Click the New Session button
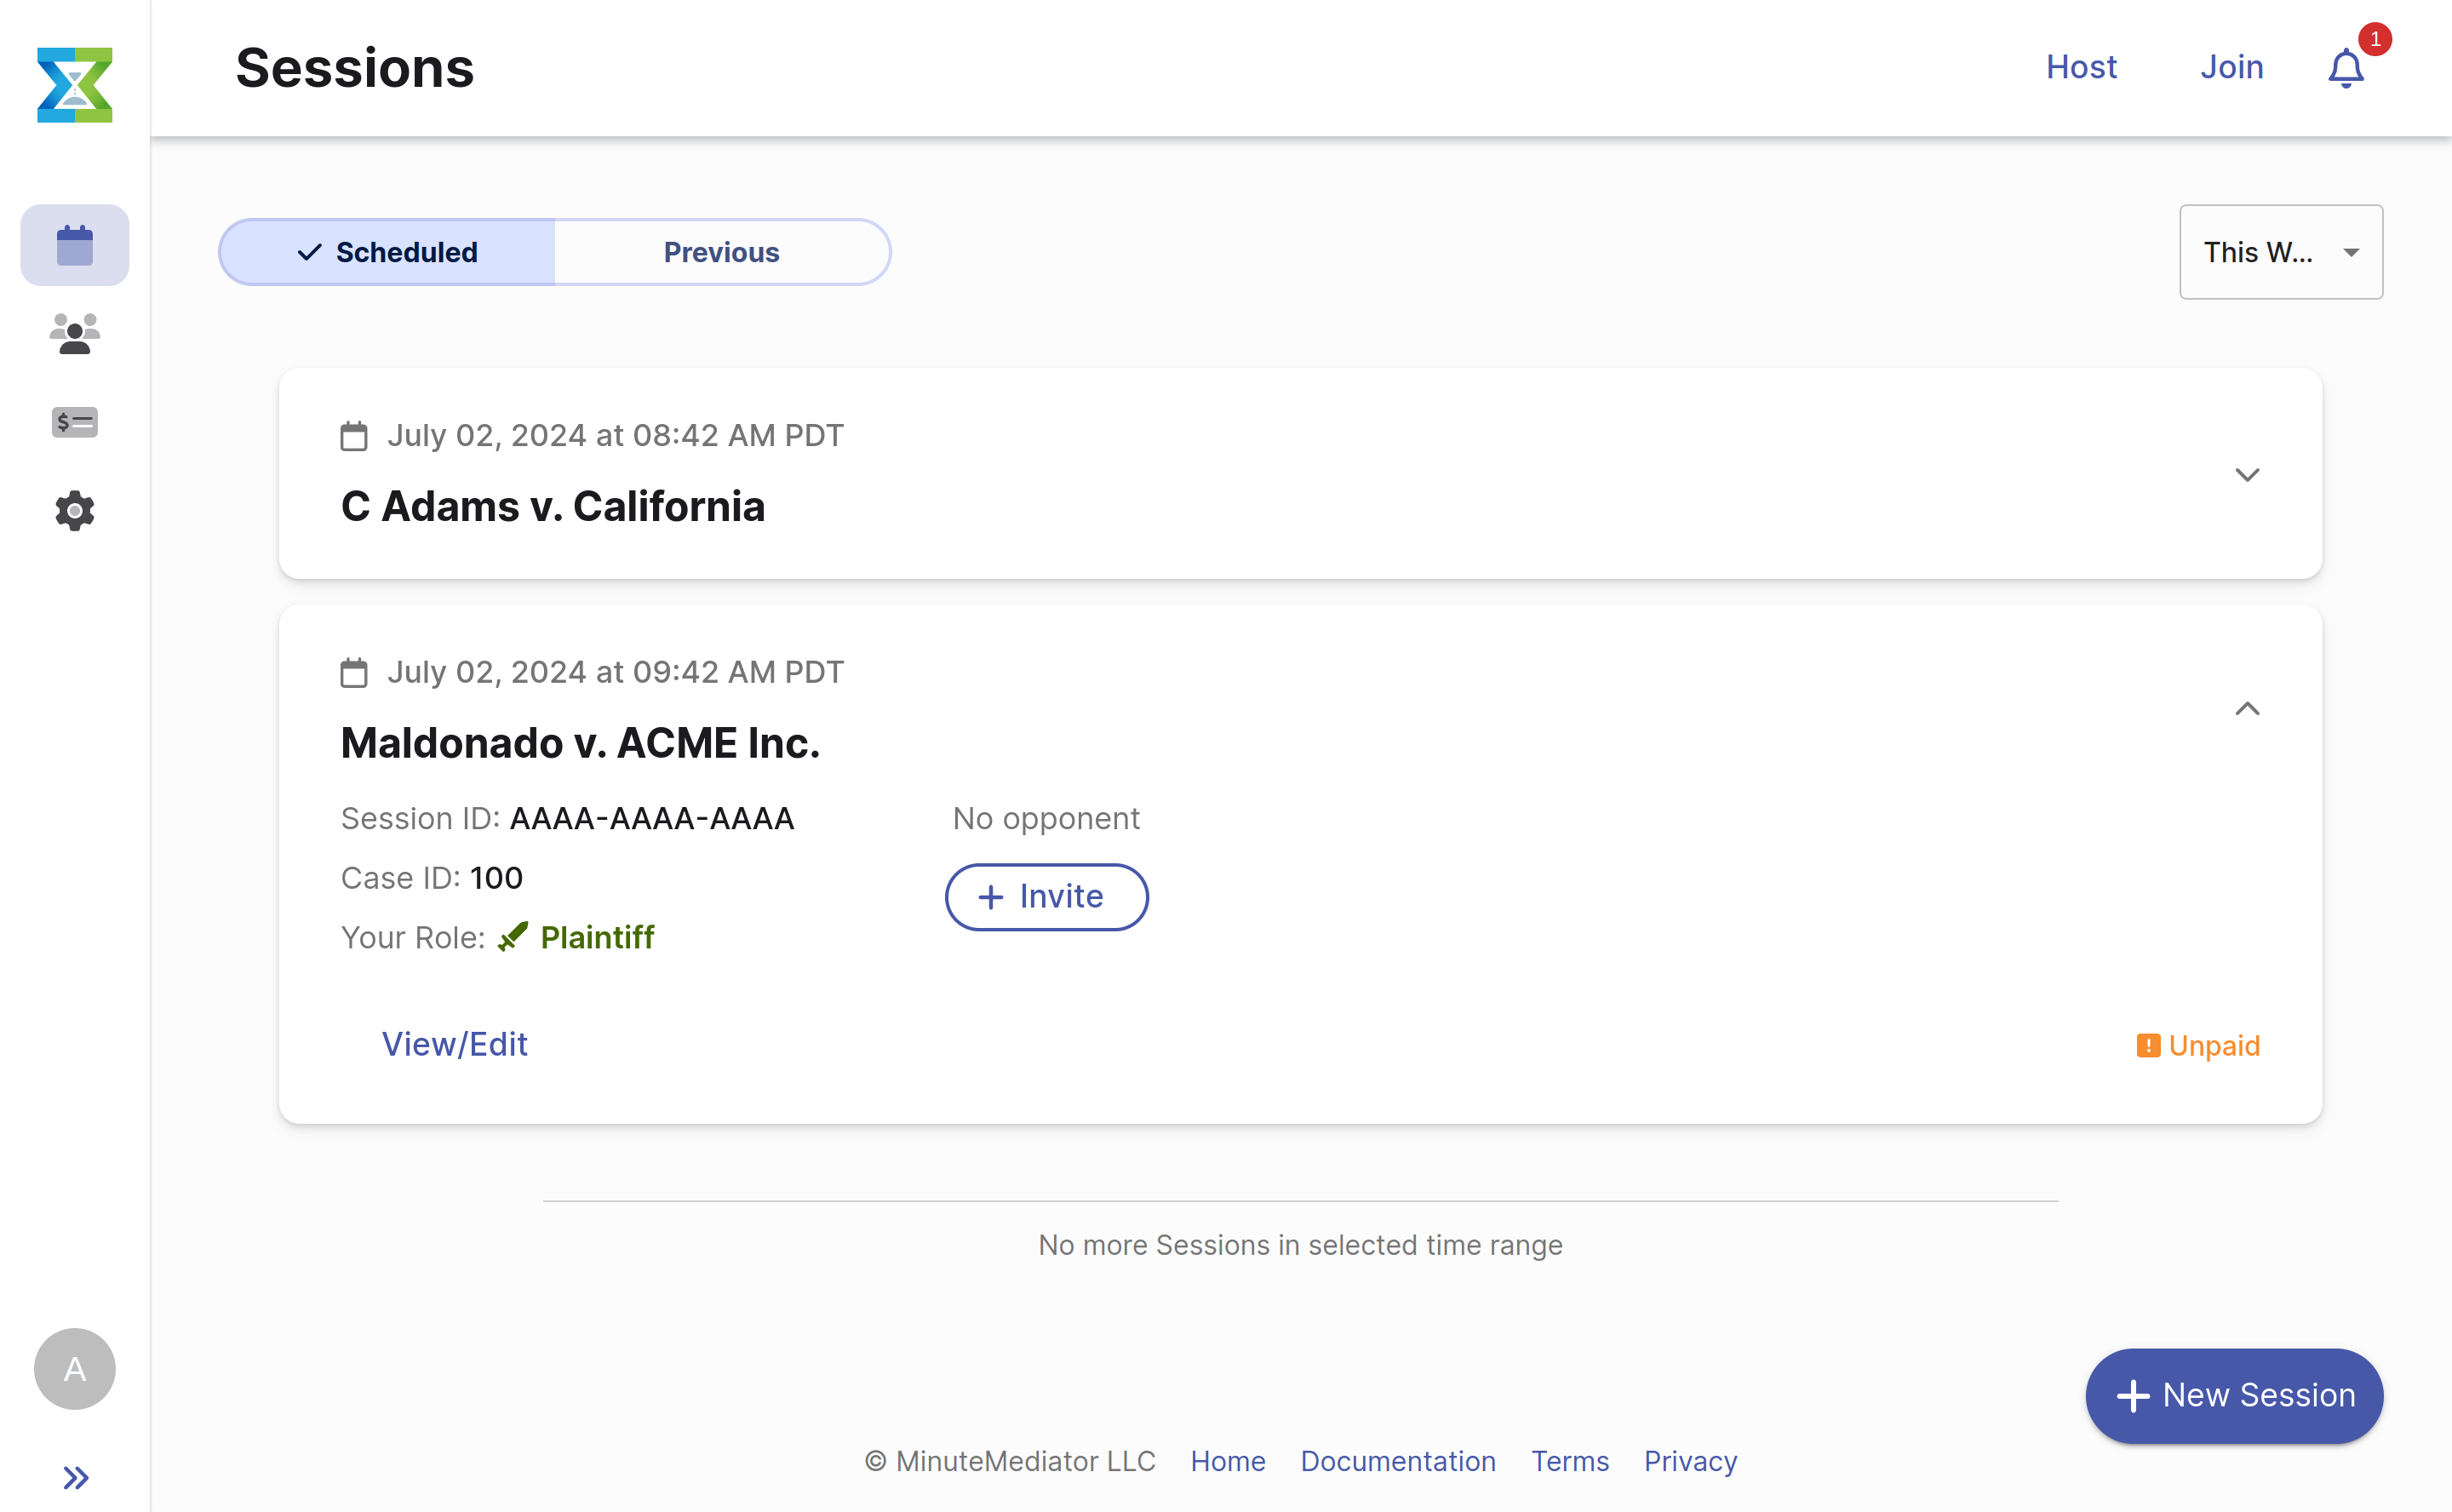Viewport: 2452px width, 1512px height. pyautogui.click(x=2233, y=1395)
